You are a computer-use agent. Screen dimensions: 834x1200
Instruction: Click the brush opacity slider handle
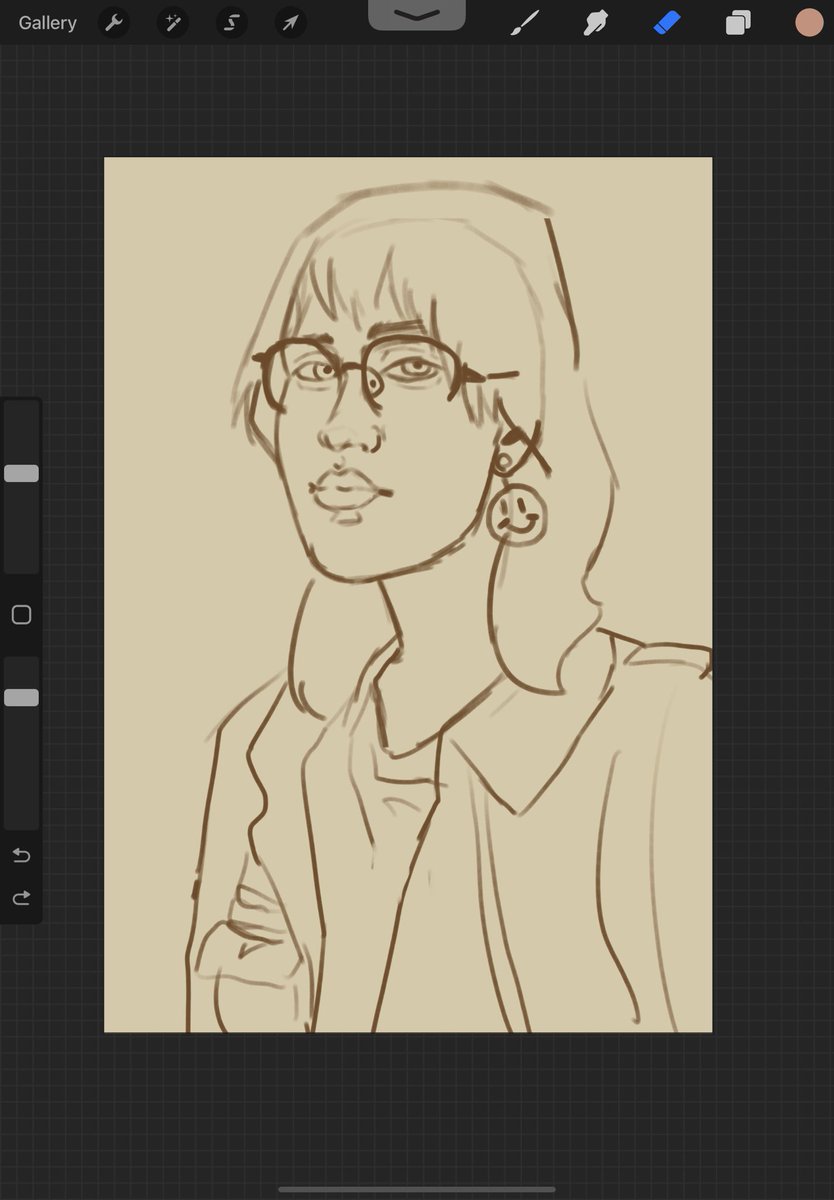click(21, 697)
